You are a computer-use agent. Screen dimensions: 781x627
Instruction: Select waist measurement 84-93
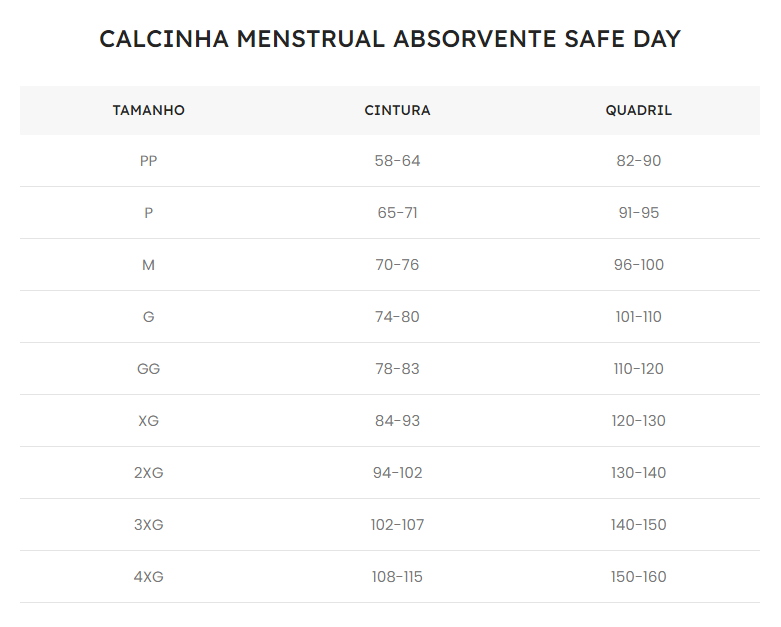coord(397,421)
